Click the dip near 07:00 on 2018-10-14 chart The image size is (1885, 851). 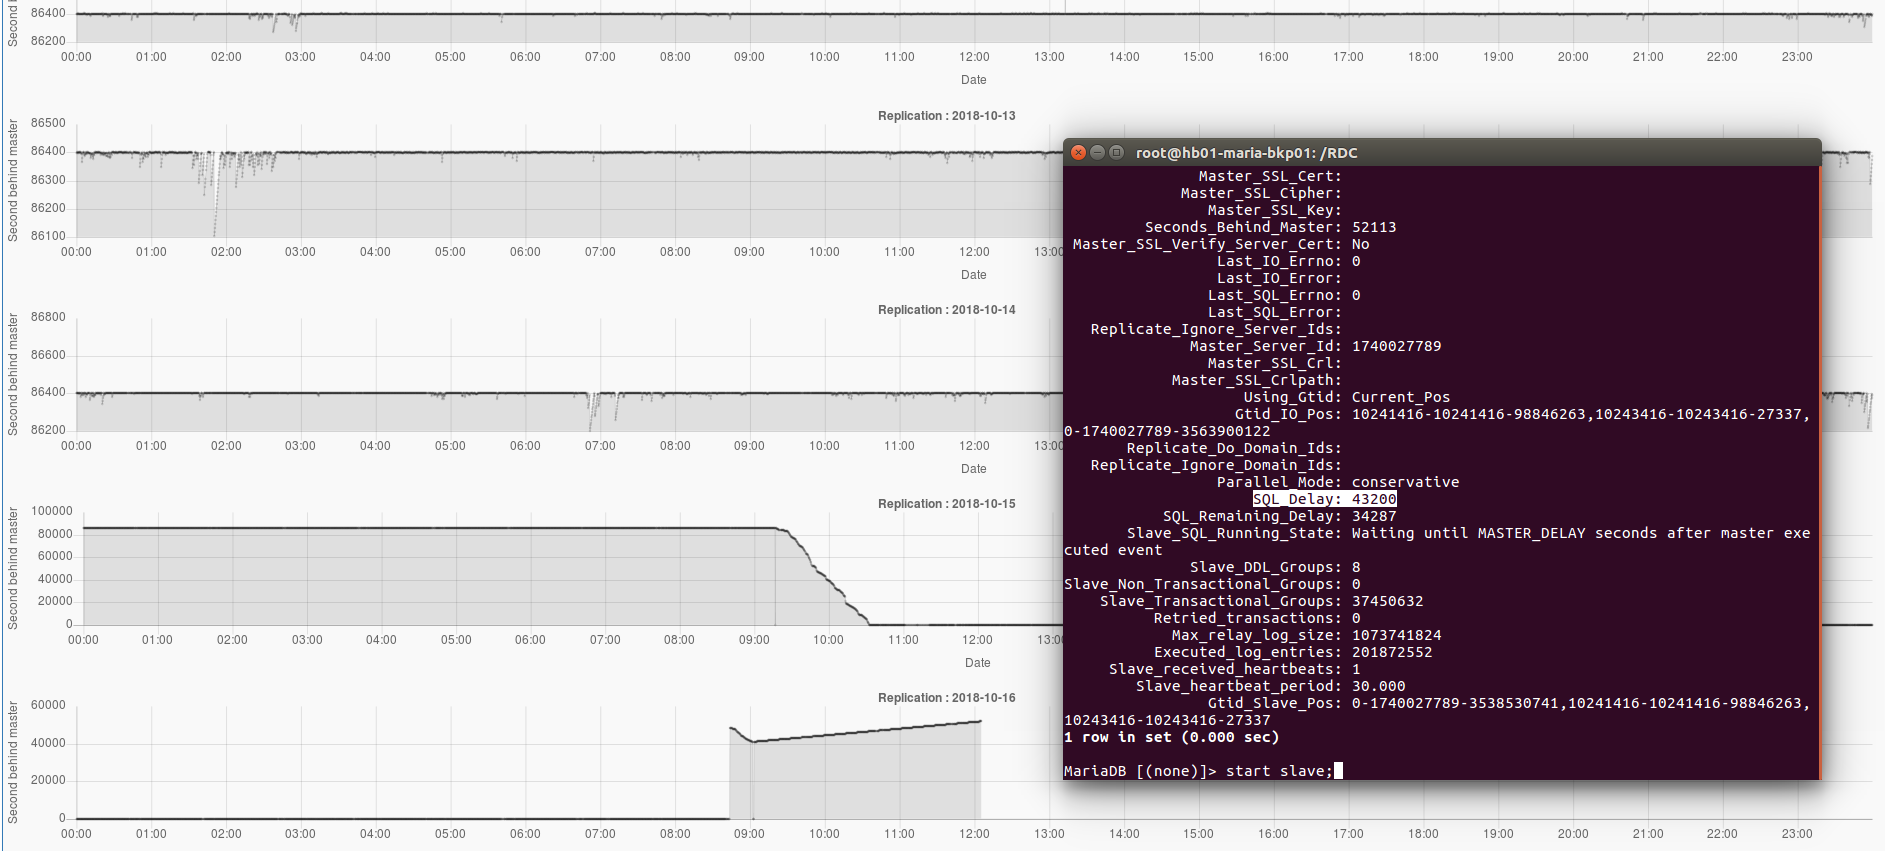point(595,410)
